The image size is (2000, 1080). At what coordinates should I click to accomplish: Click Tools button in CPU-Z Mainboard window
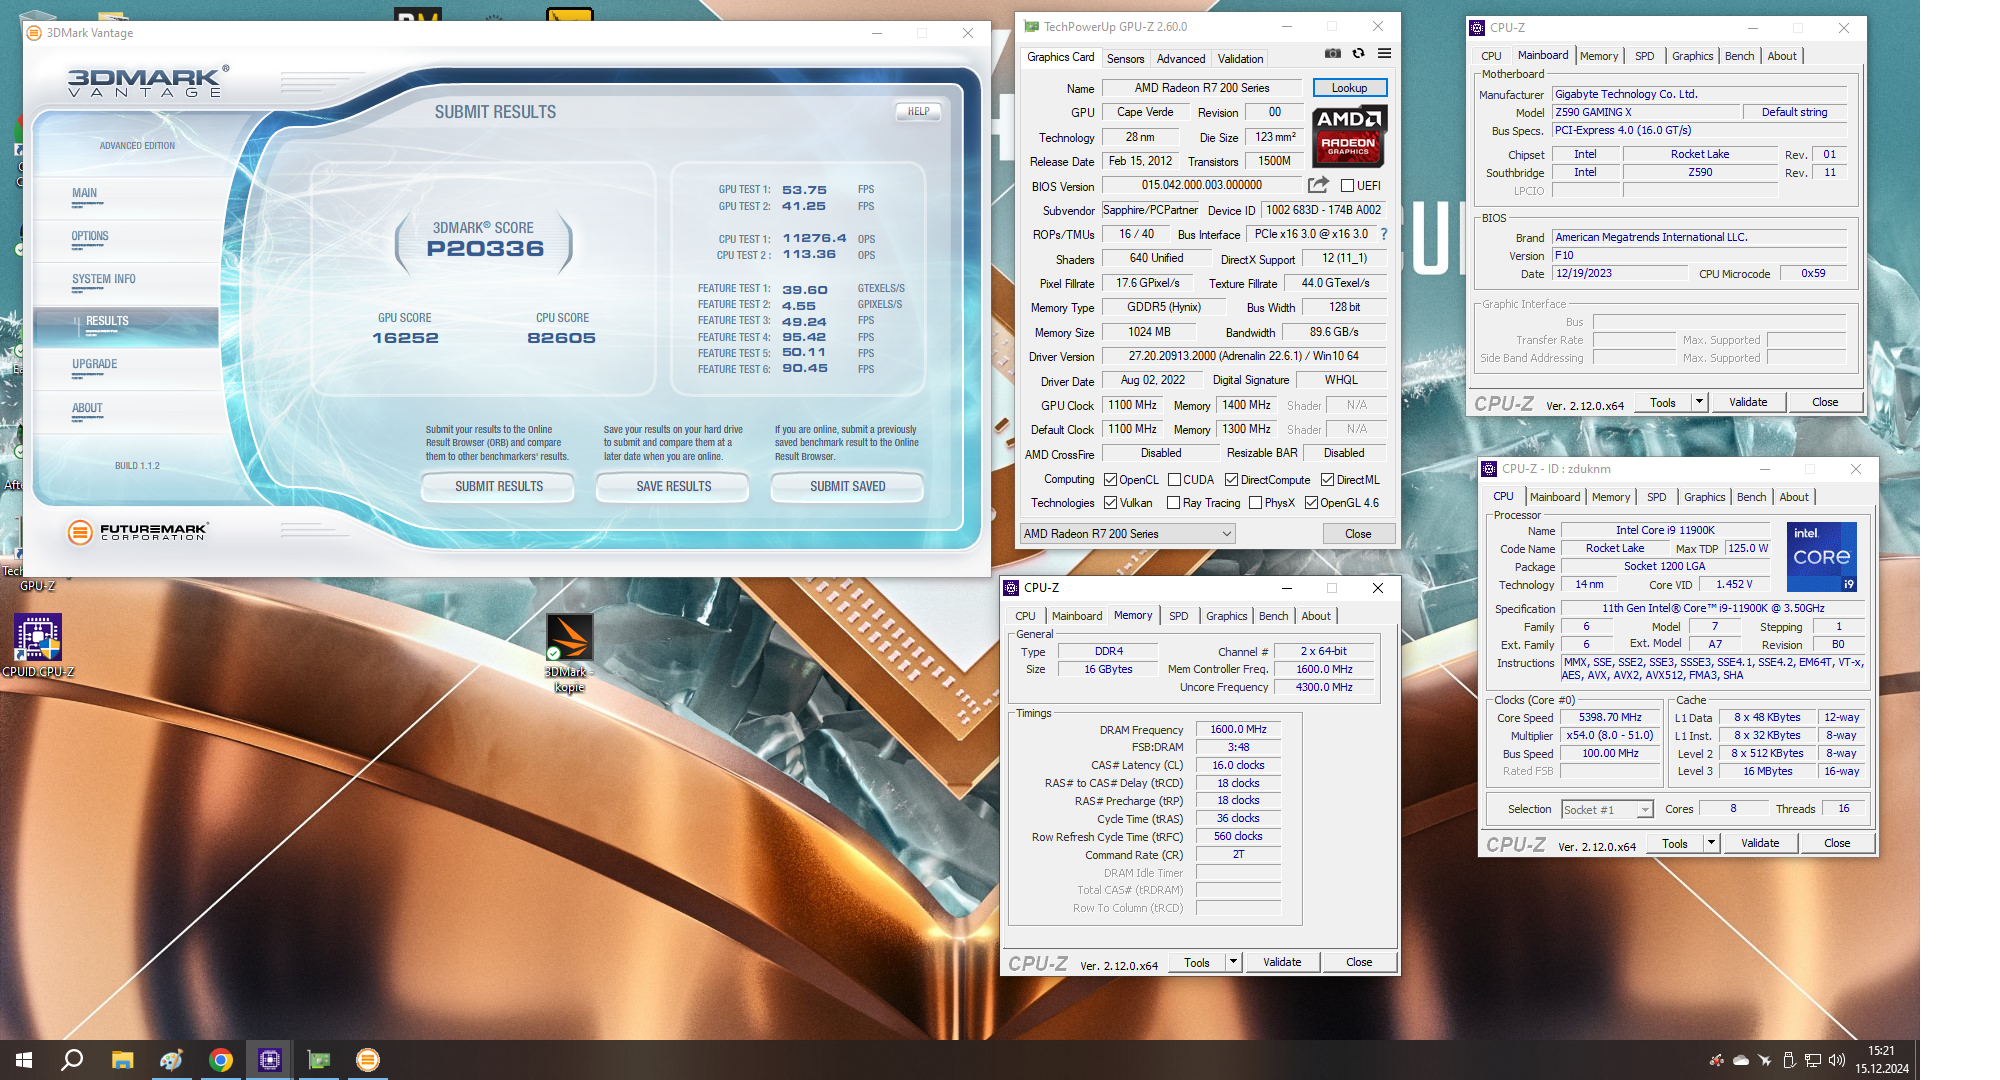1662,402
